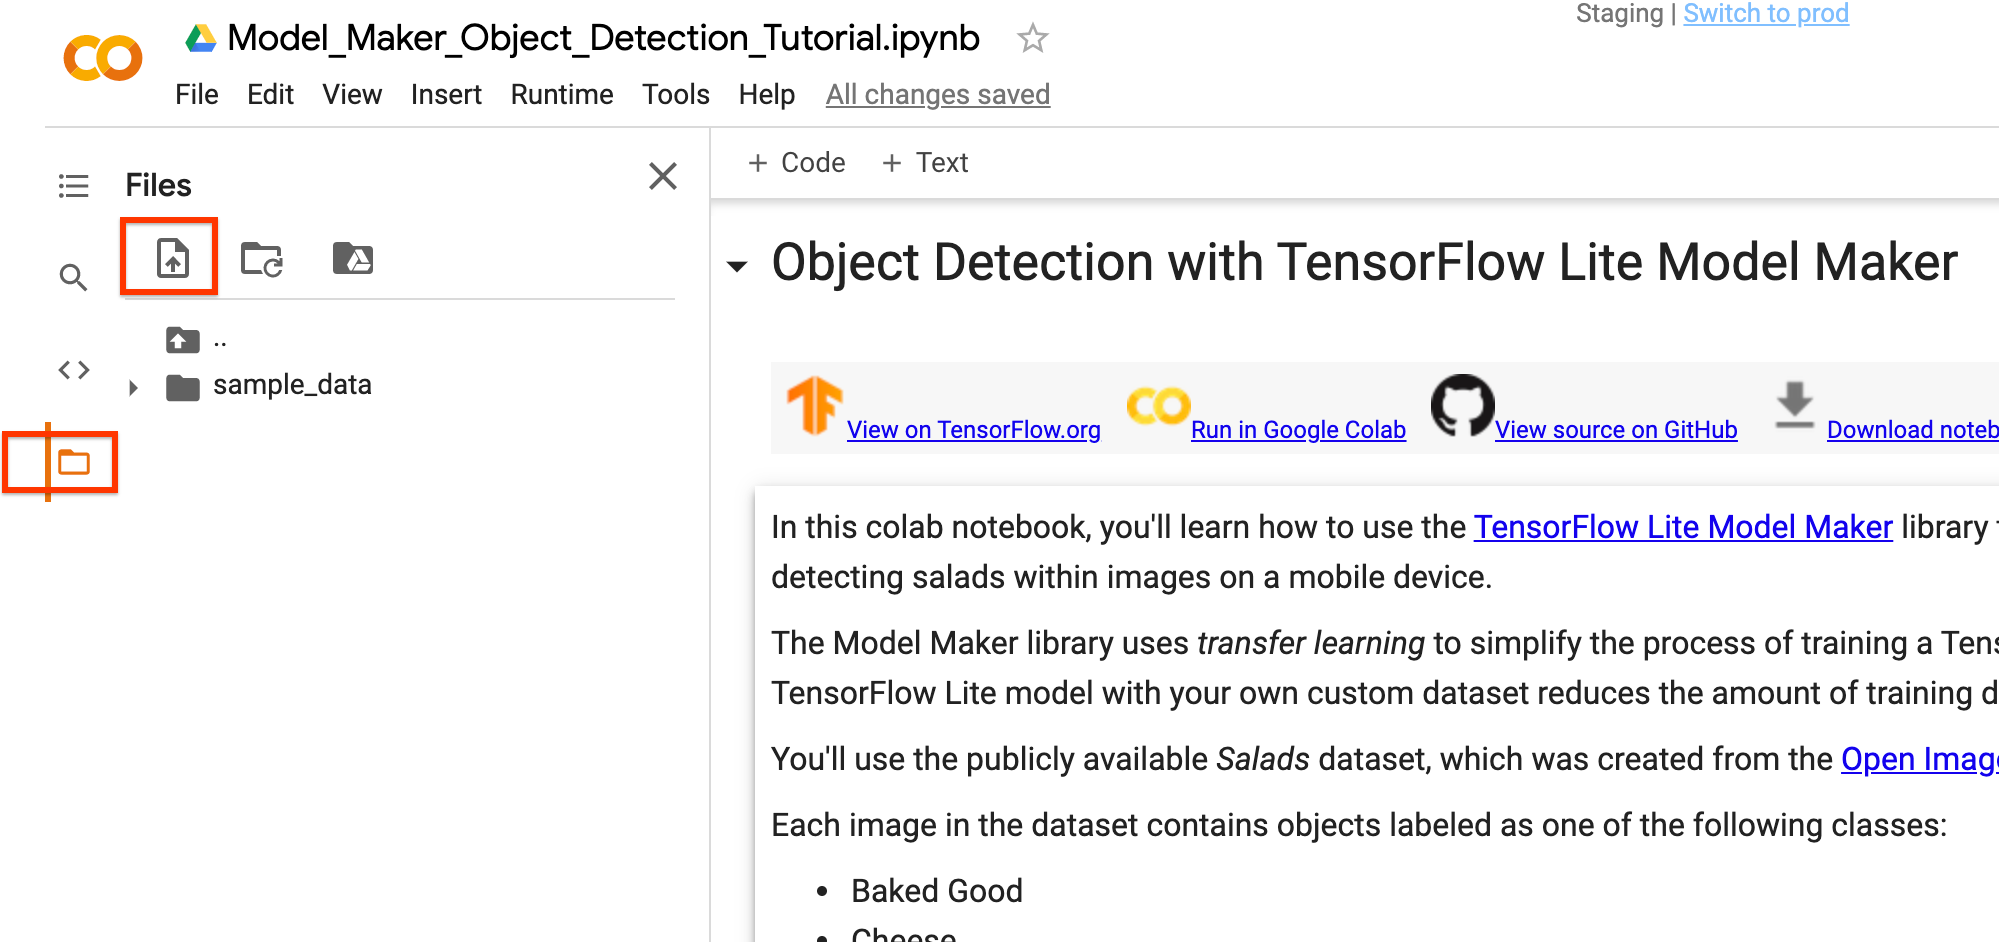
Task: Open the table of contents sidebar icon
Action: 74,186
